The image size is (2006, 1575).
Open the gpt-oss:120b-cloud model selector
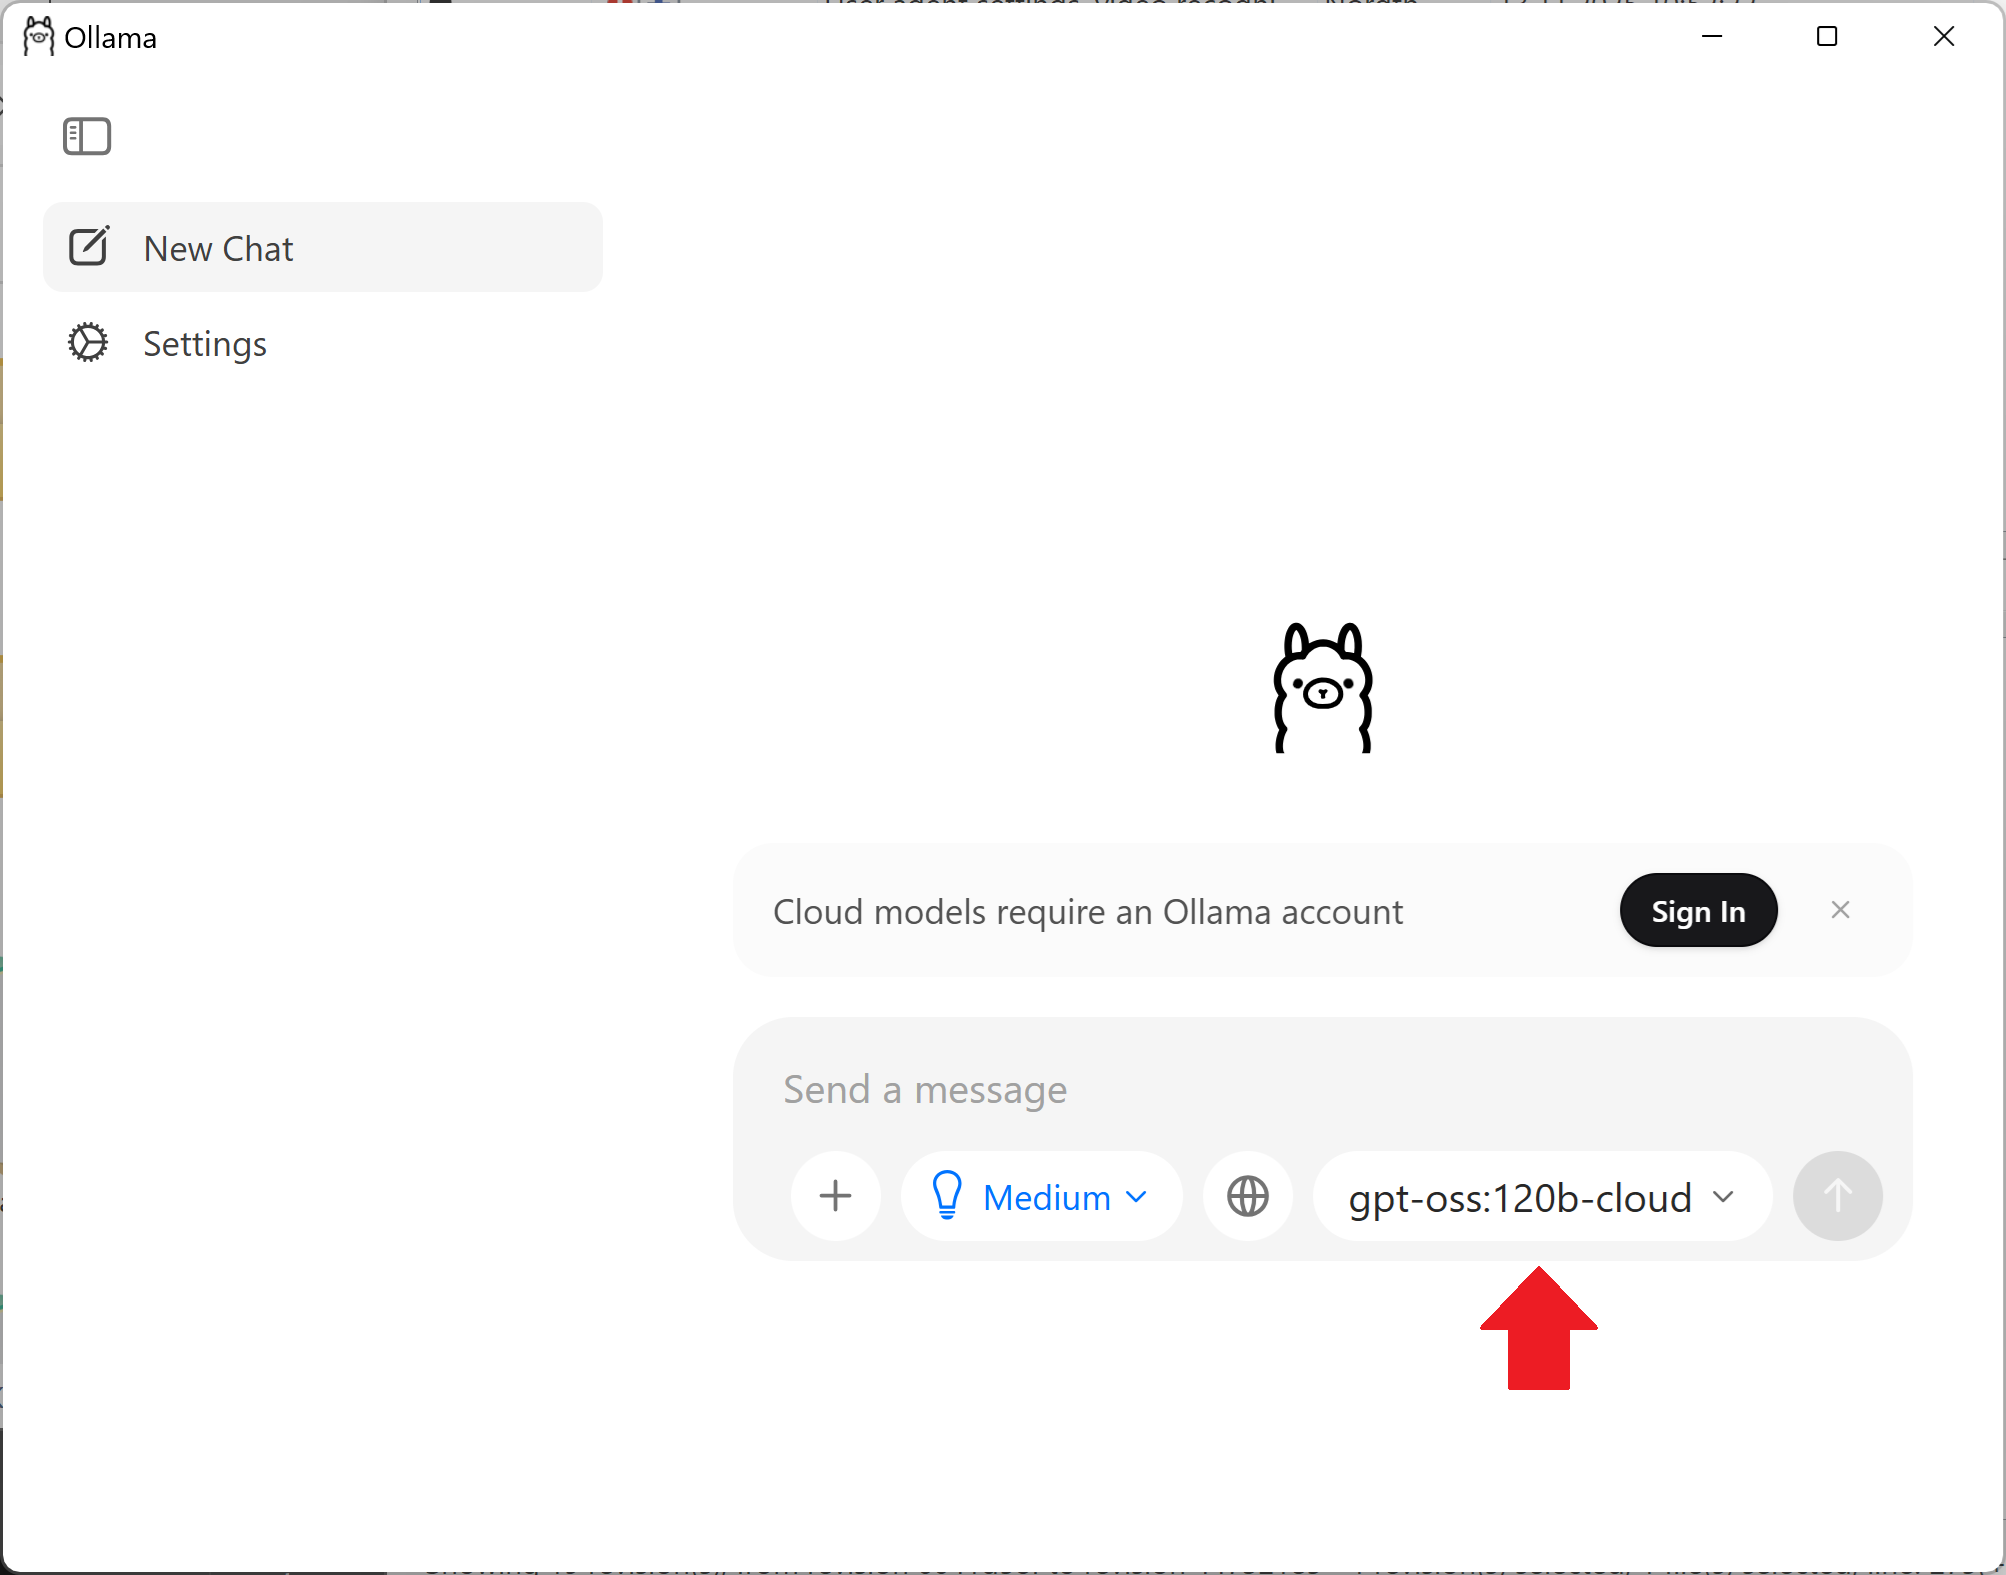1520,1197
